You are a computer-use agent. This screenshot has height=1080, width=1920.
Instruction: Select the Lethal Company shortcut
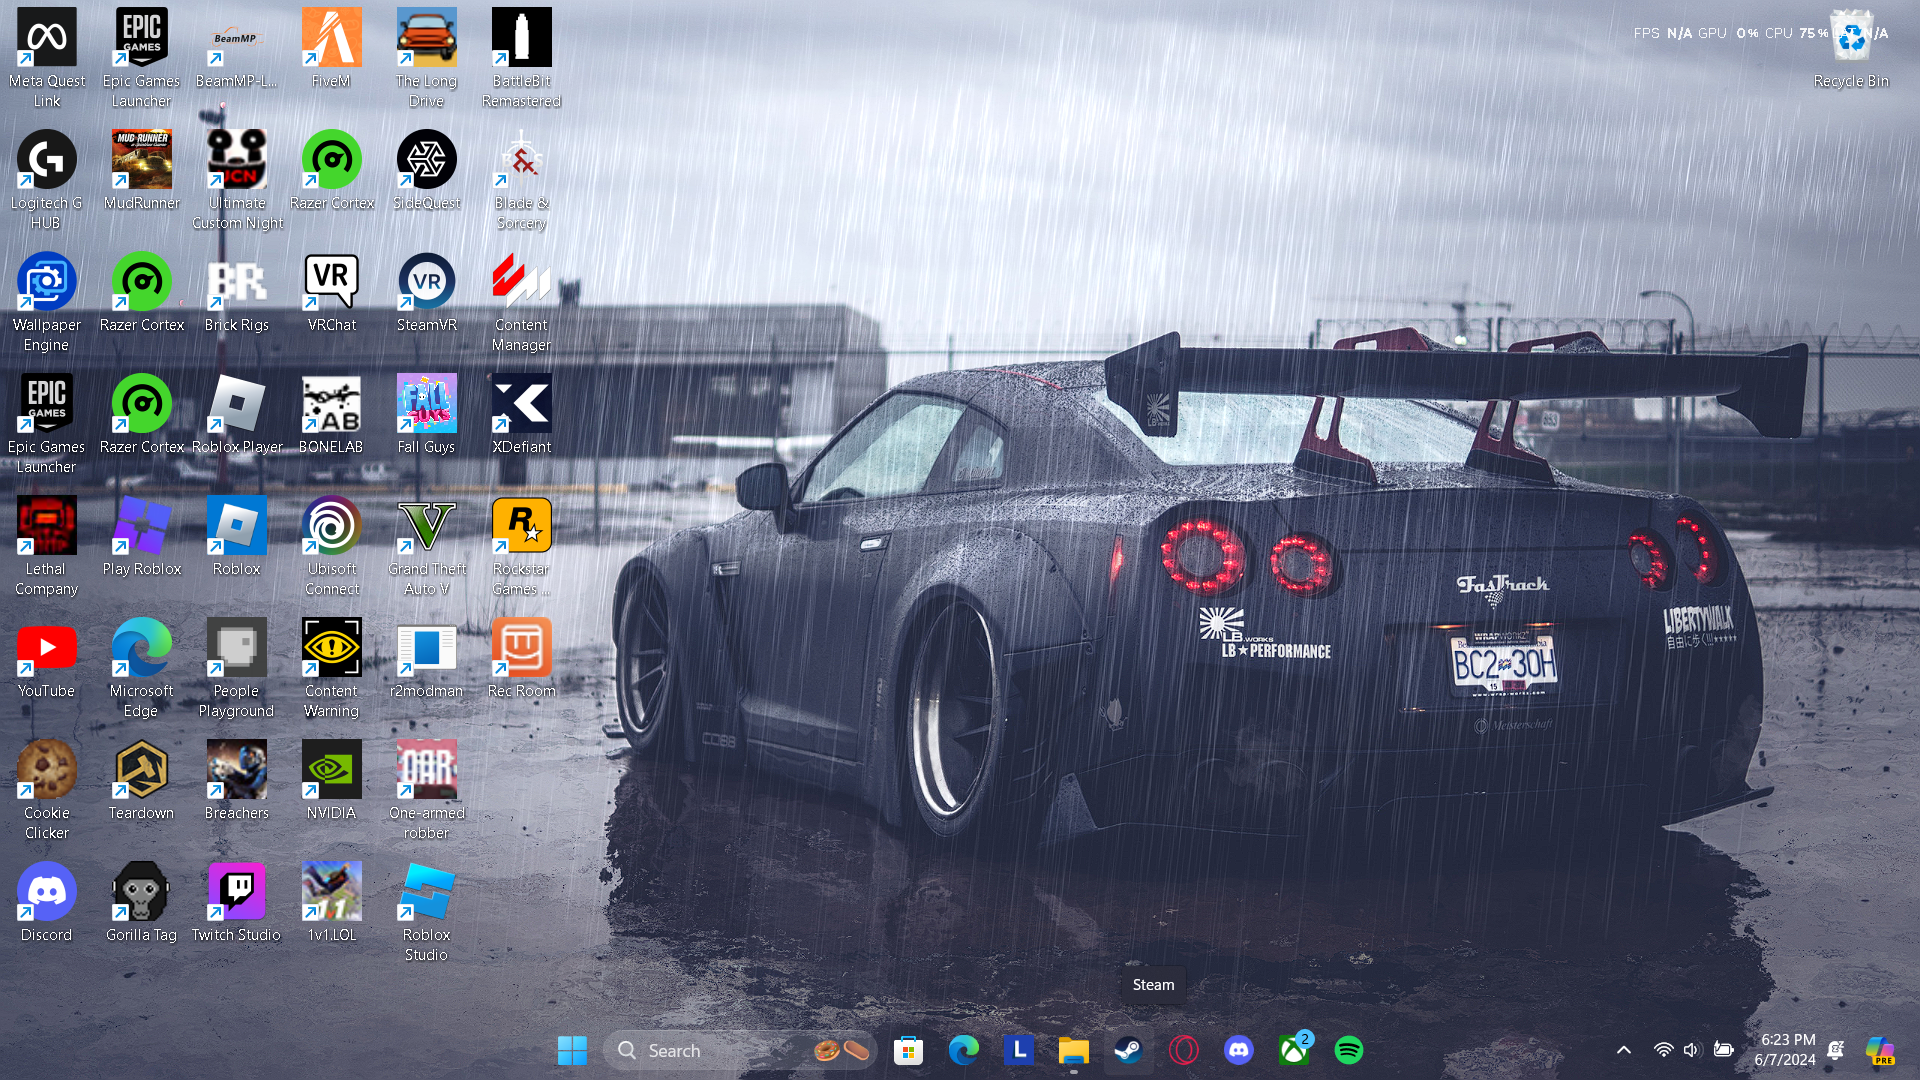46,545
